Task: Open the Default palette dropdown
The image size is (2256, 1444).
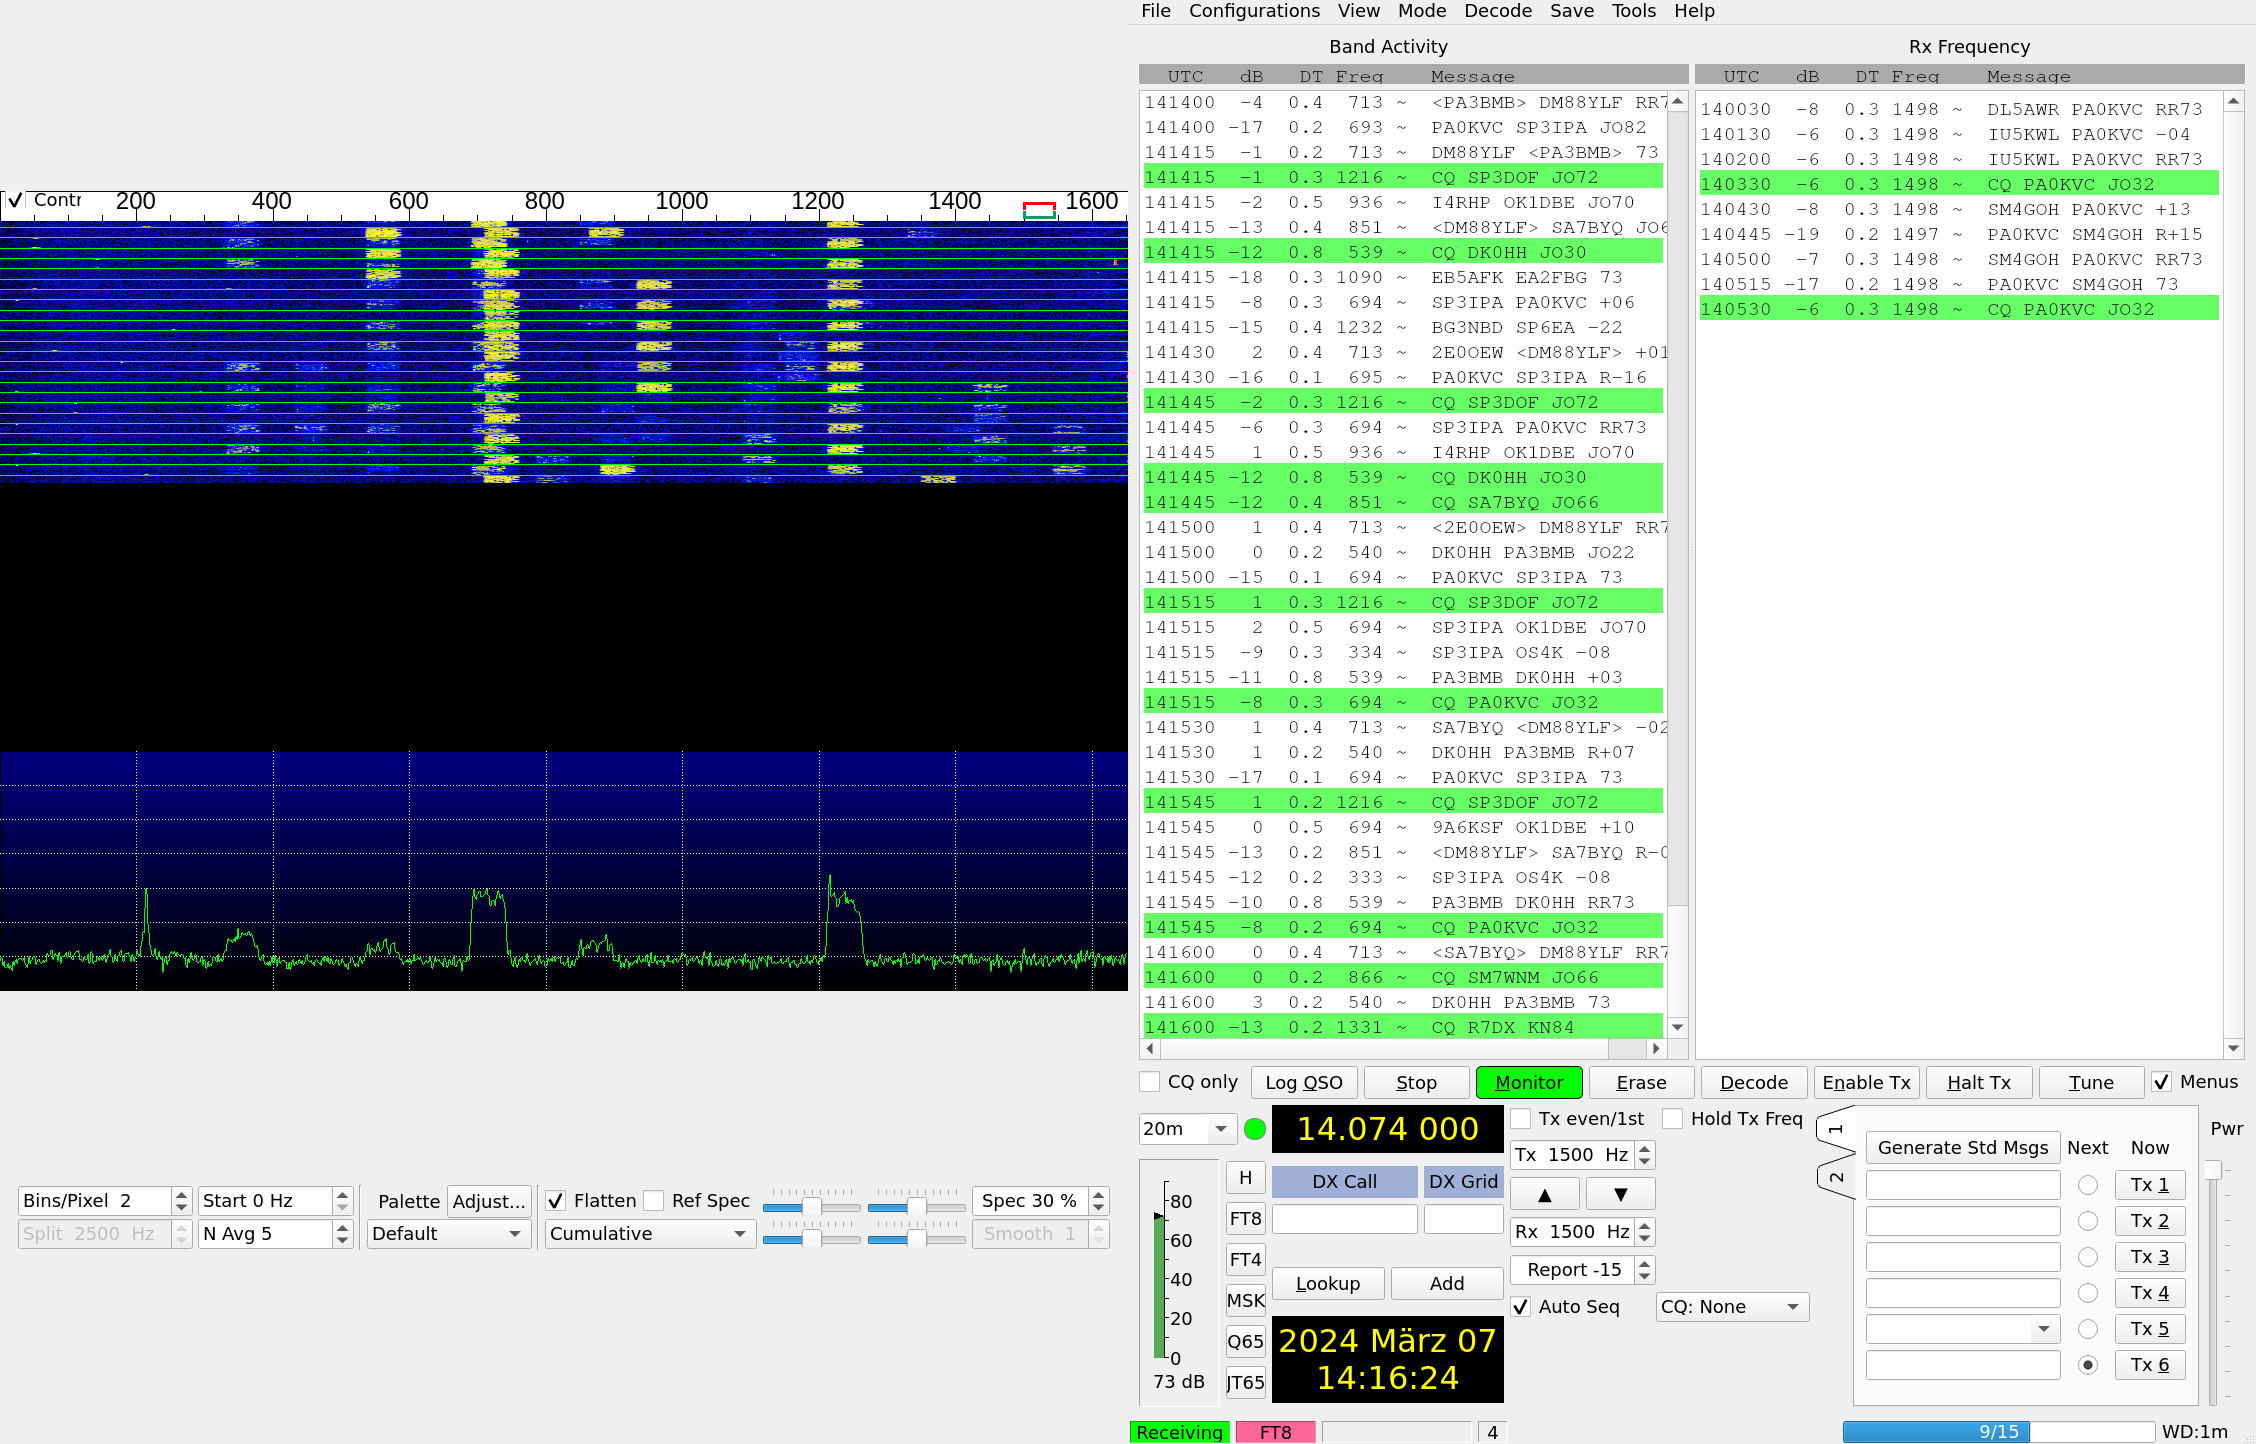Action: pos(448,1234)
